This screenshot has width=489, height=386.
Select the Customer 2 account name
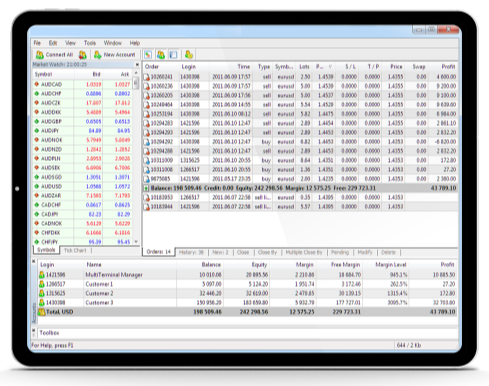pyautogui.click(x=99, y=293)
